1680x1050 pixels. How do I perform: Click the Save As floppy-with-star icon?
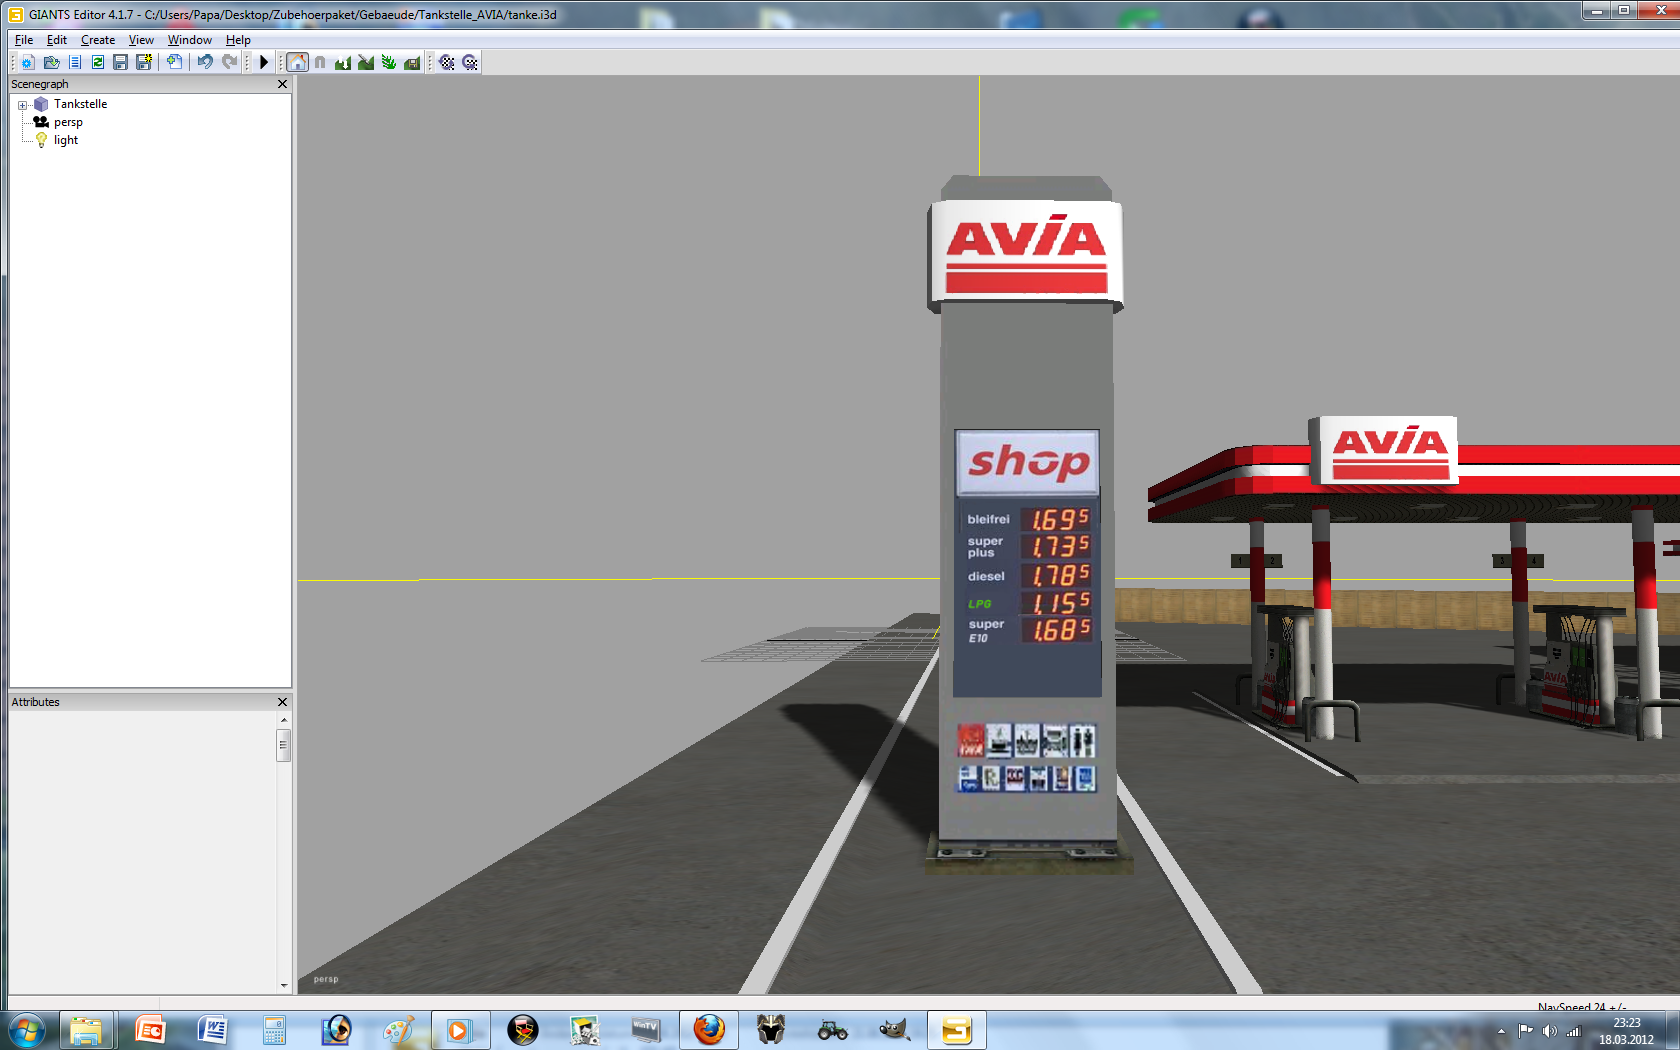(144, 62)
